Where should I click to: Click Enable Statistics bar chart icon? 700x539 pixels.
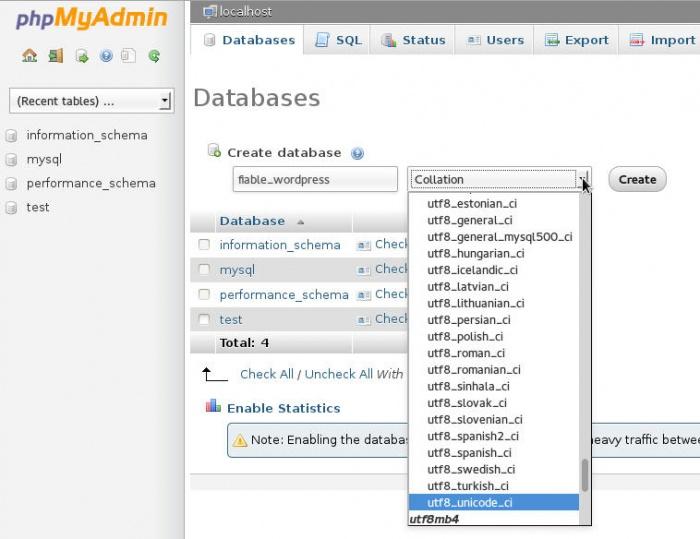tap(213, 405)
